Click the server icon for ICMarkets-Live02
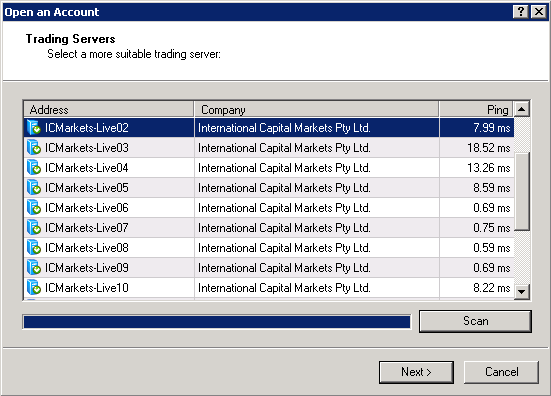 (x=34, y=128)
